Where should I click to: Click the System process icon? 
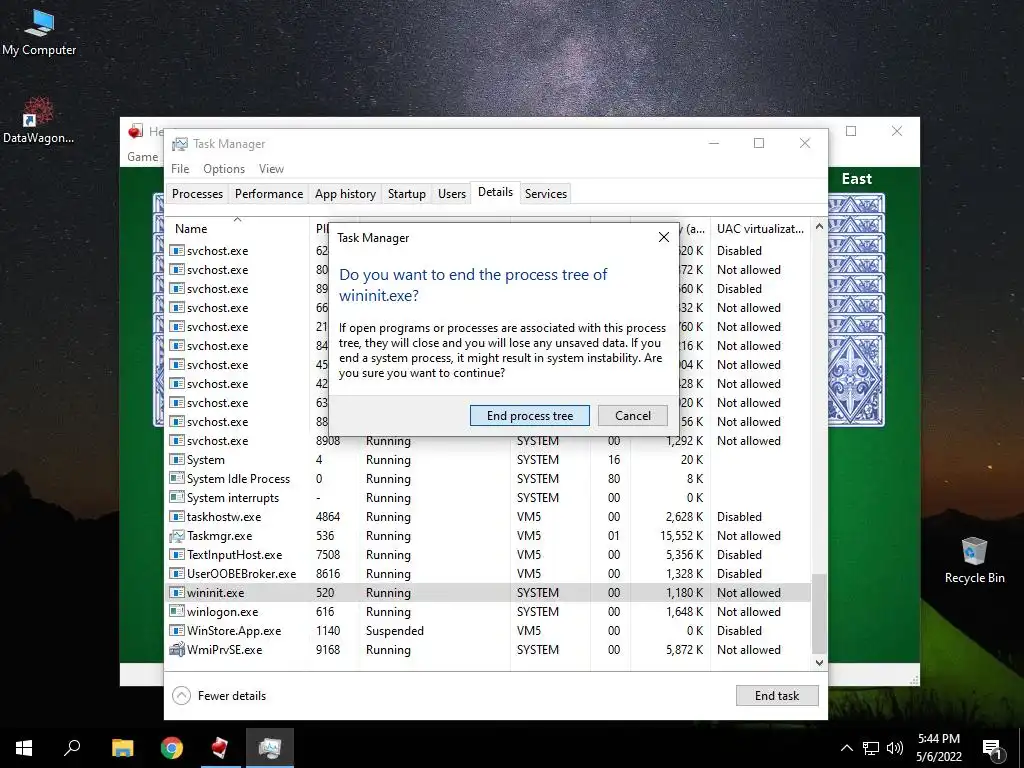176,460
